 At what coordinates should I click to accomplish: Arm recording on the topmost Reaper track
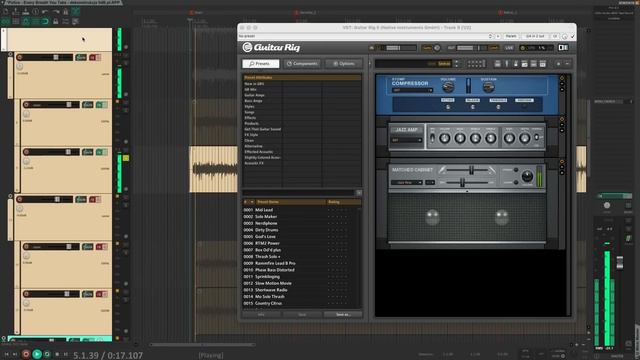20,57
